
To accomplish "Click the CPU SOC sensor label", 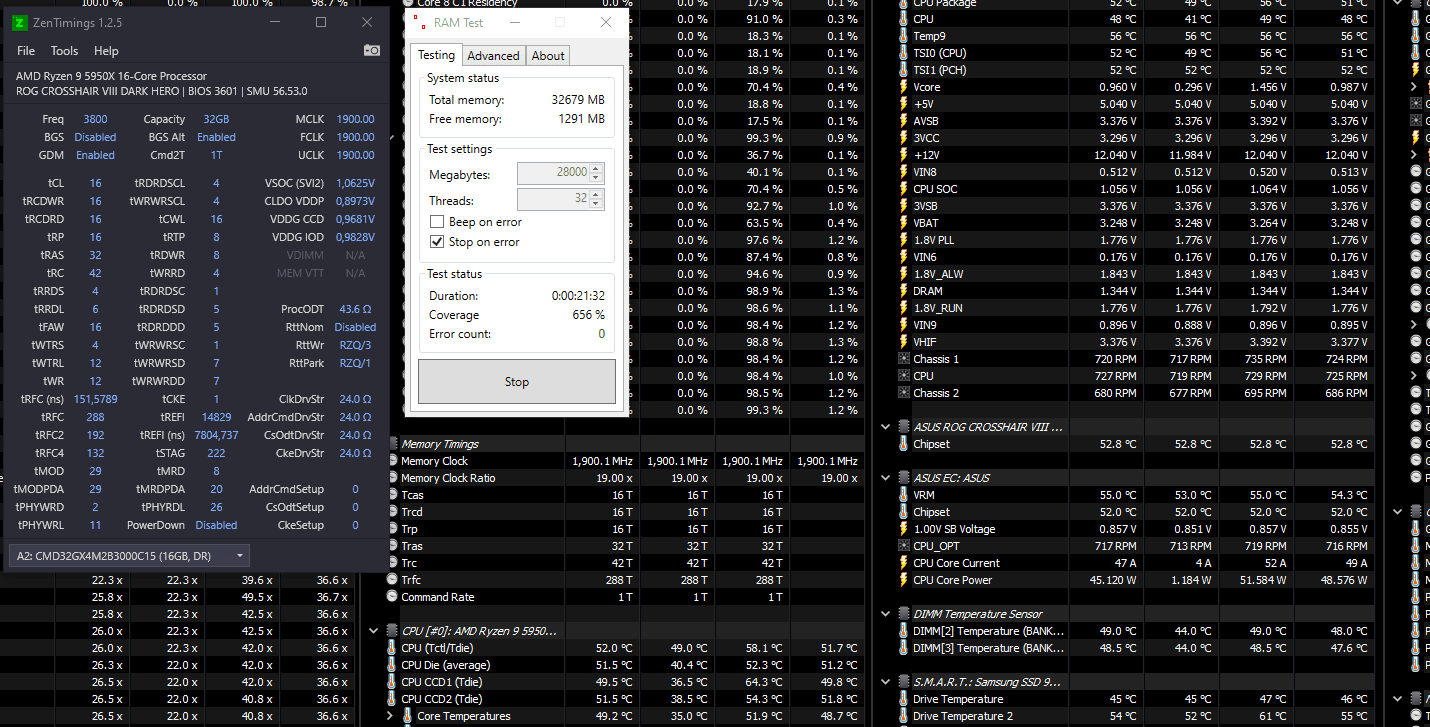I will [x=935, y=189].
